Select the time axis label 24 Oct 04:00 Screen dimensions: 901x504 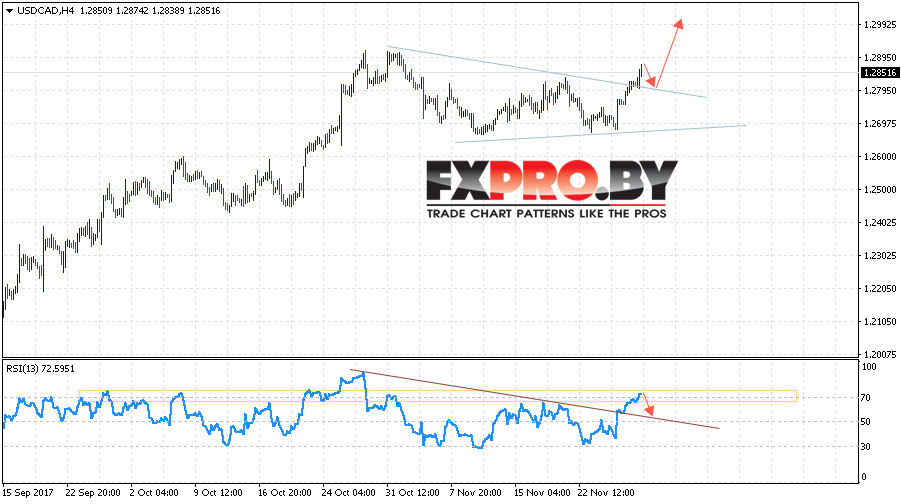coord(348,493)
